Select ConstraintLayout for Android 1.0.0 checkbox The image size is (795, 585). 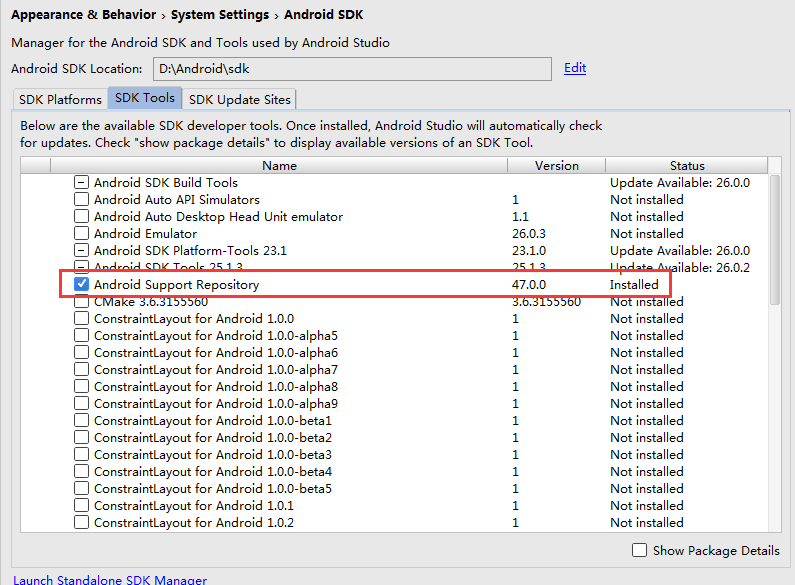tap(81, 319)
